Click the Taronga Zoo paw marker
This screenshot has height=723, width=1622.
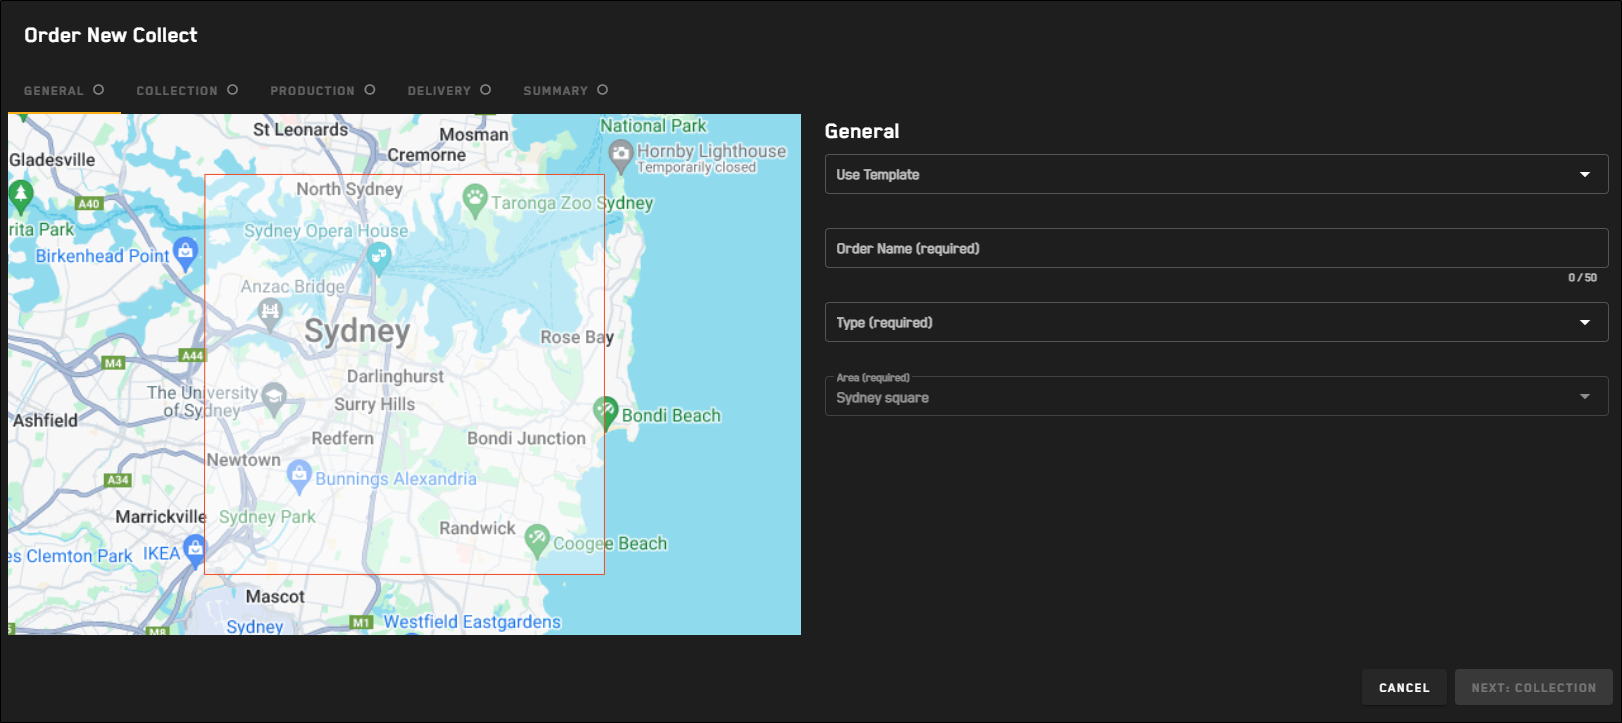click(x=475, y=198)
